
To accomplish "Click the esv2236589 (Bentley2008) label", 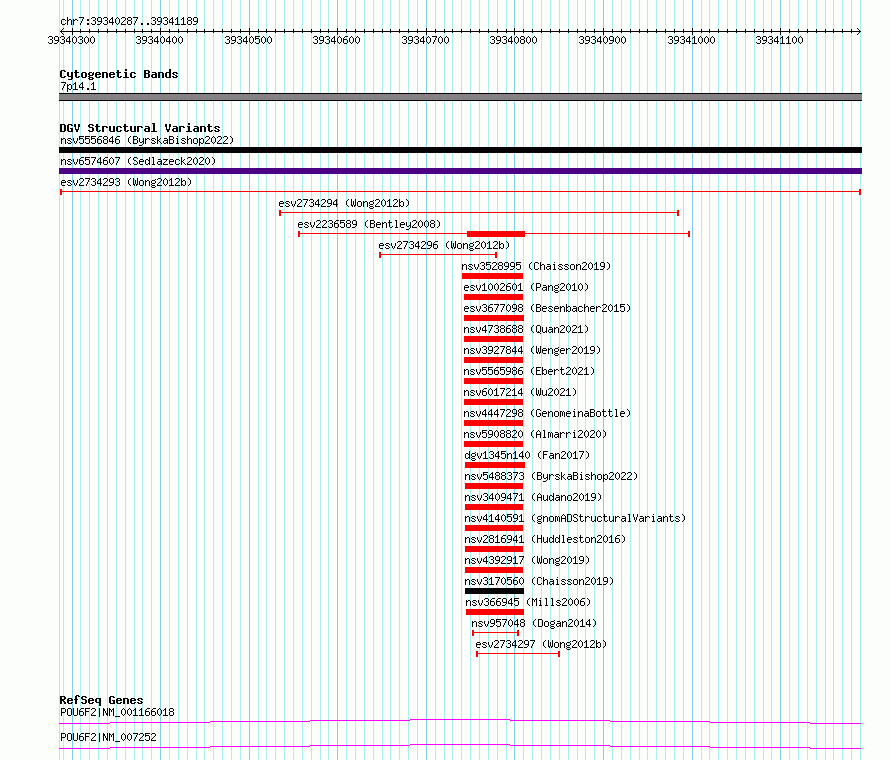I will click(369, 224).
